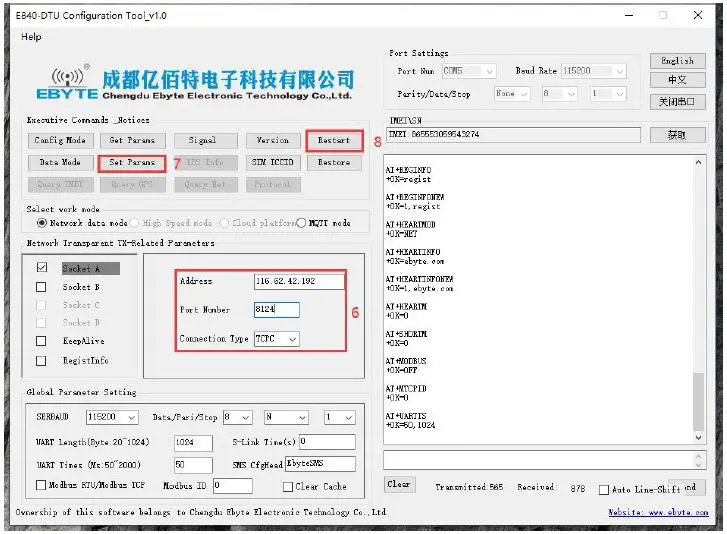Enable the KeepAlive checkbox
The width and height of the screenshot is (727, 534).
click(41, 341)
